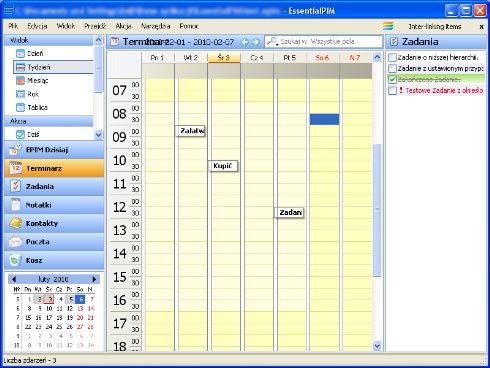
Task: Click the 'Śr 3' day header
Action: 224,58
